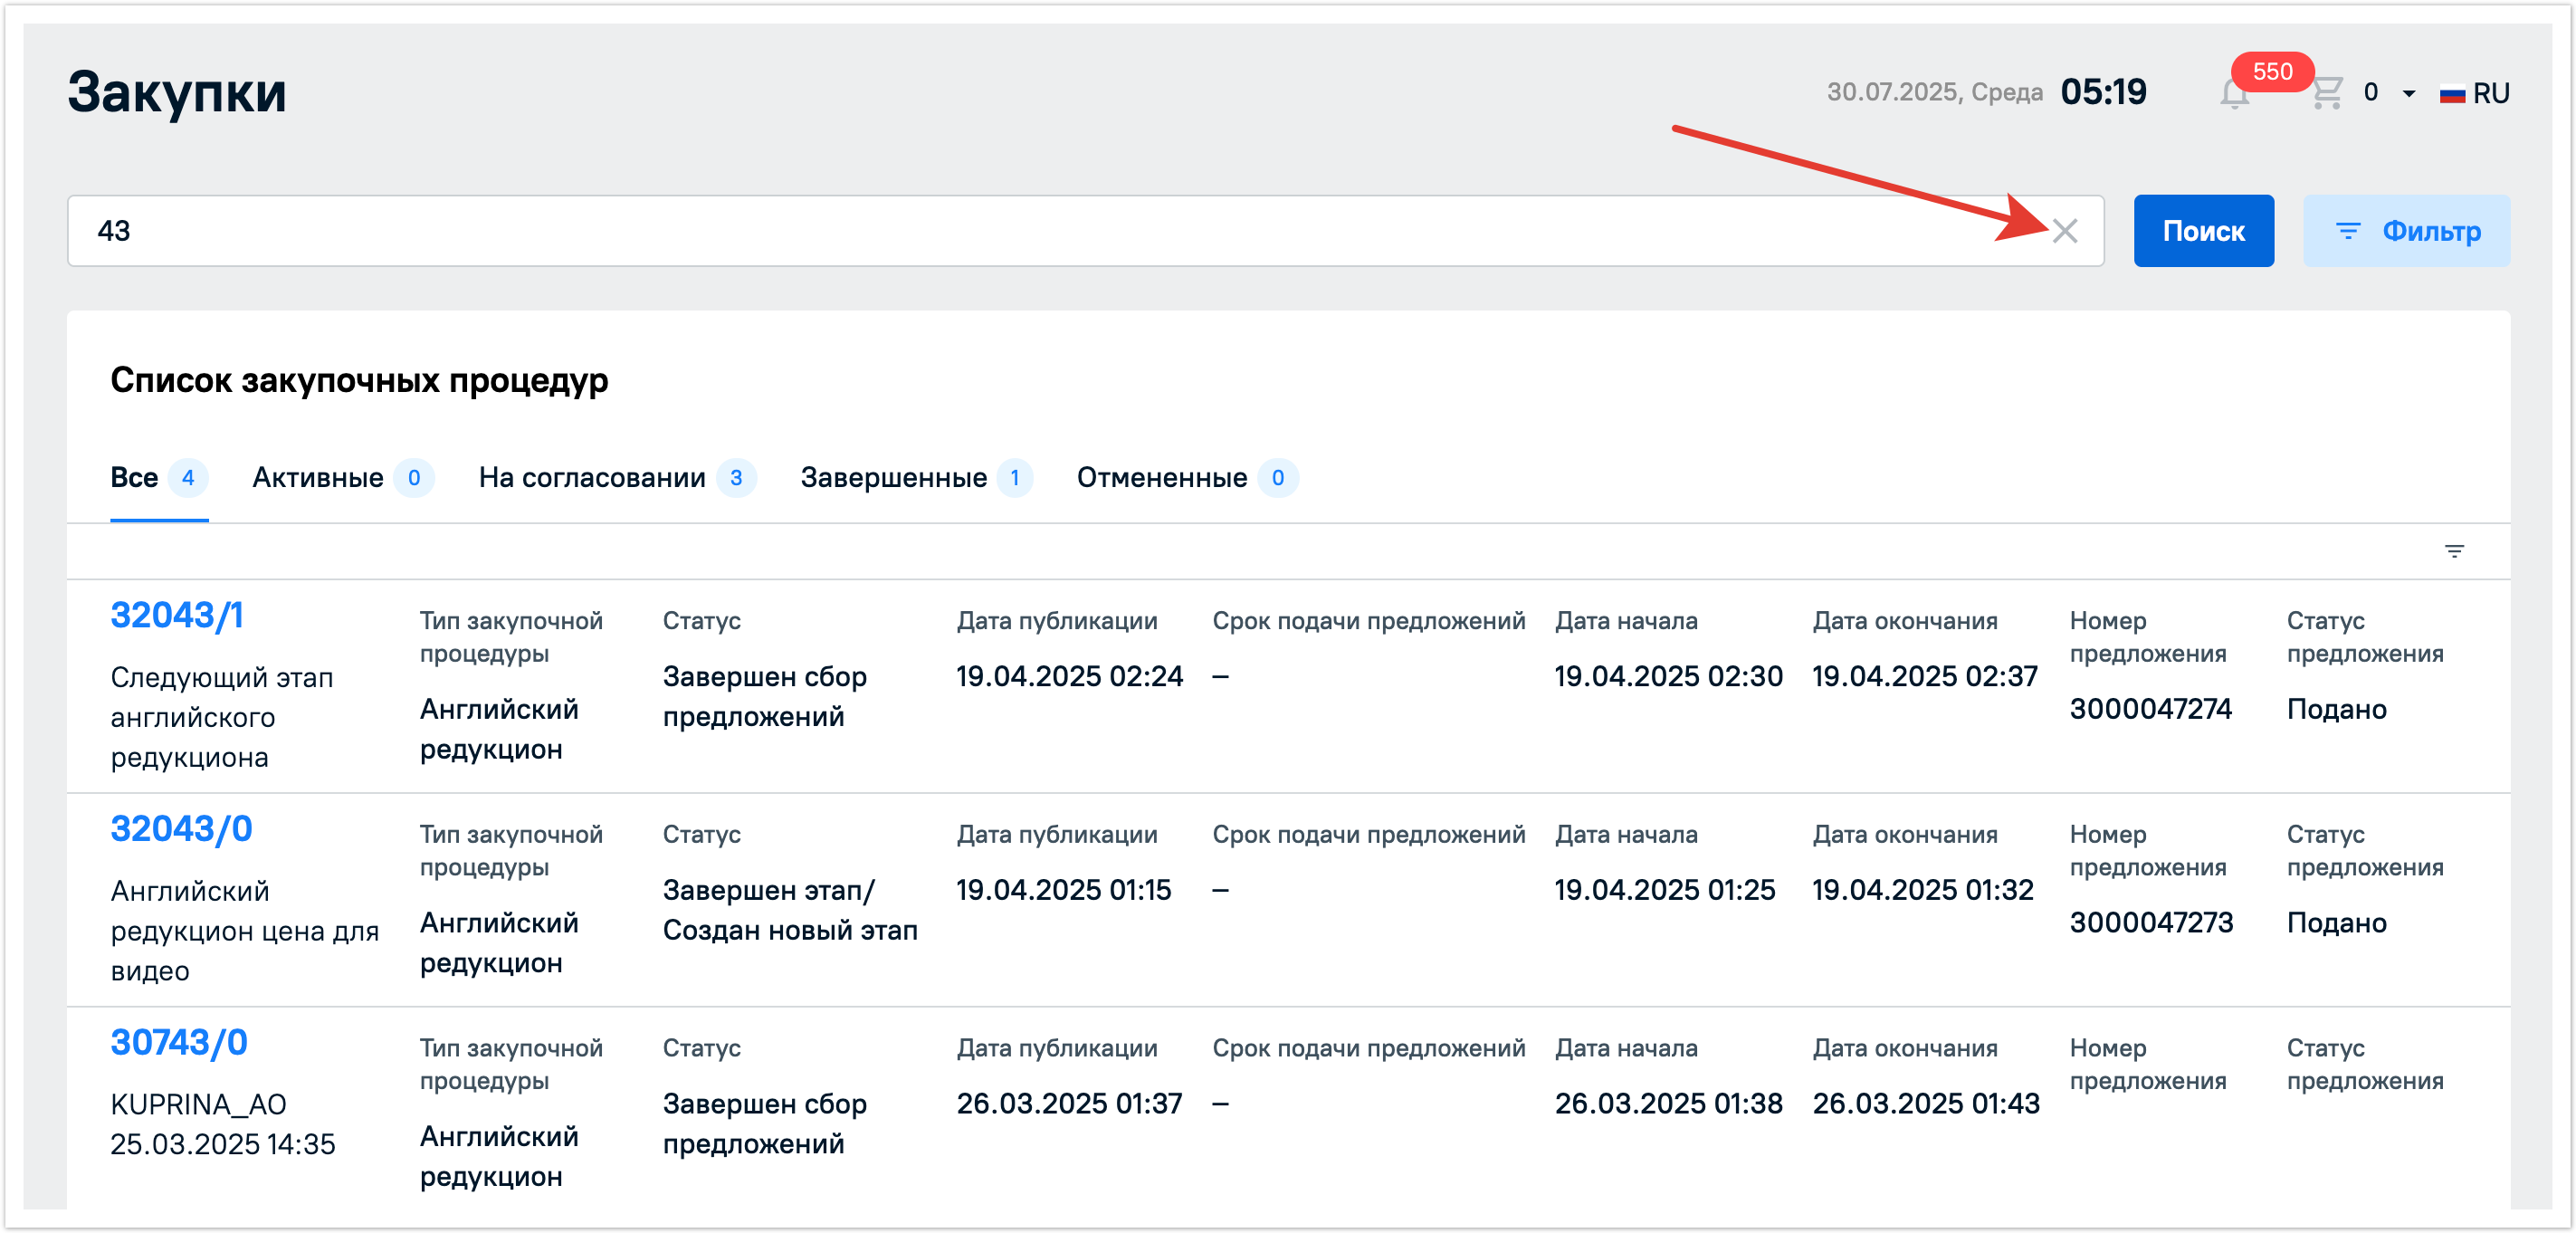Clear the search field with X icon
The width and height of the screenshot is (2576, 1233).
(x=2064, y=231)
